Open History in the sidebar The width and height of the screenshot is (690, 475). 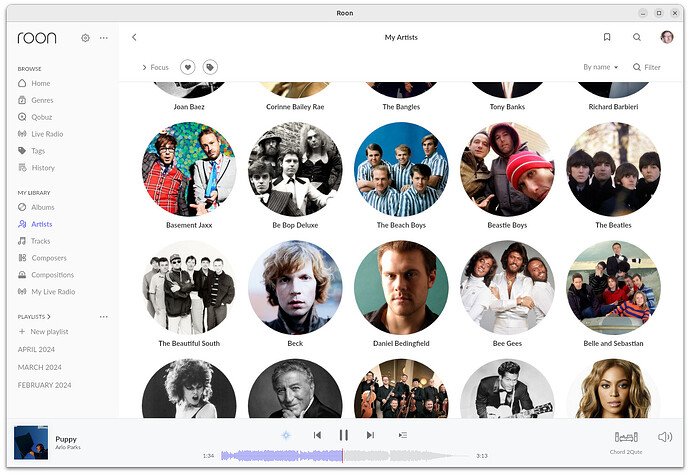[37, 168]
